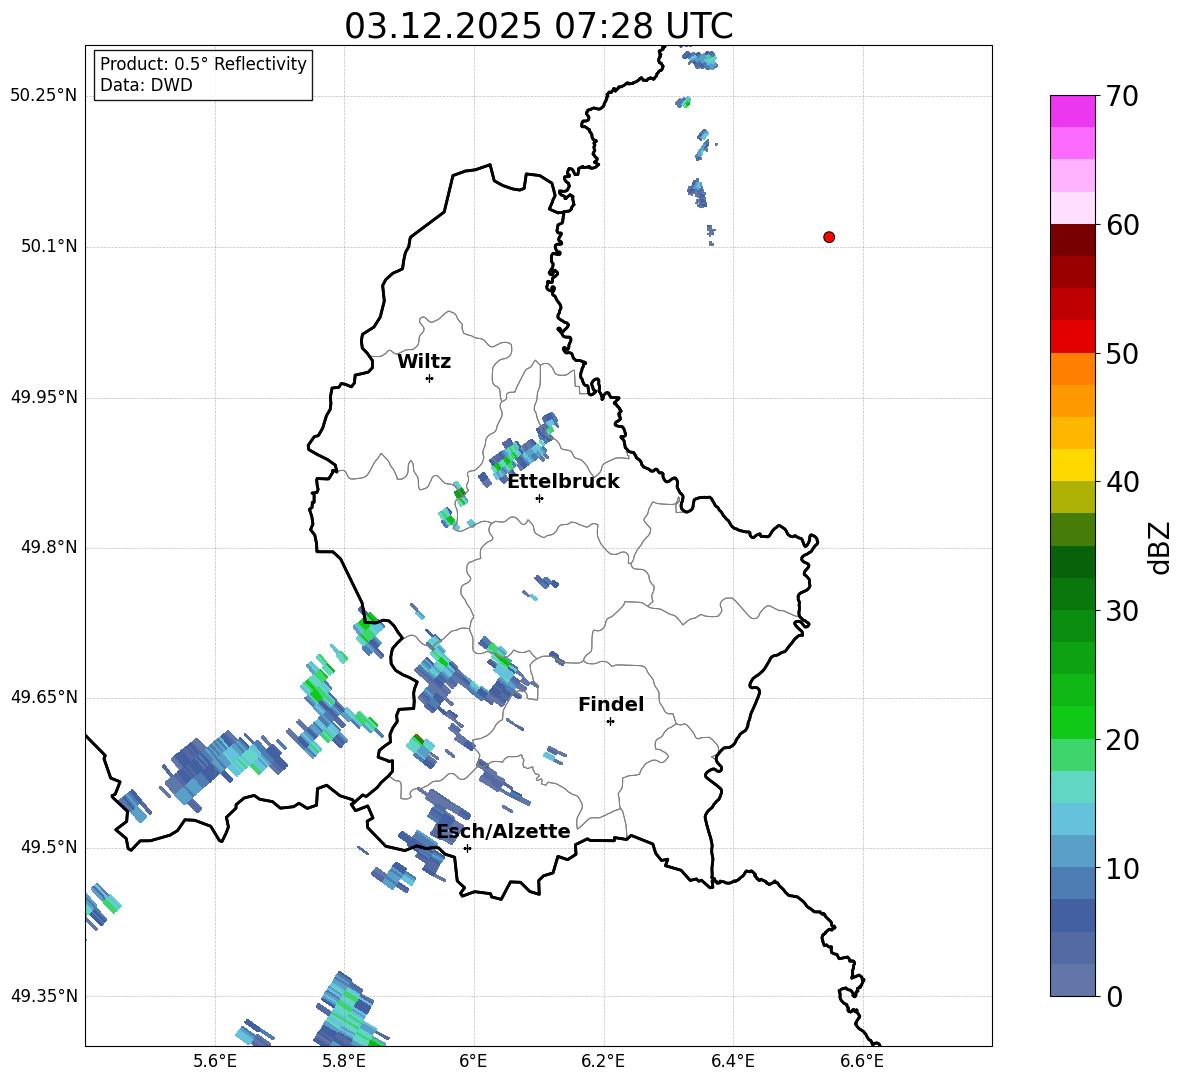This screenshot has height=1081, width=1184.
Task: Click the Wiltz station cross marker
Action: click(430, 378)
